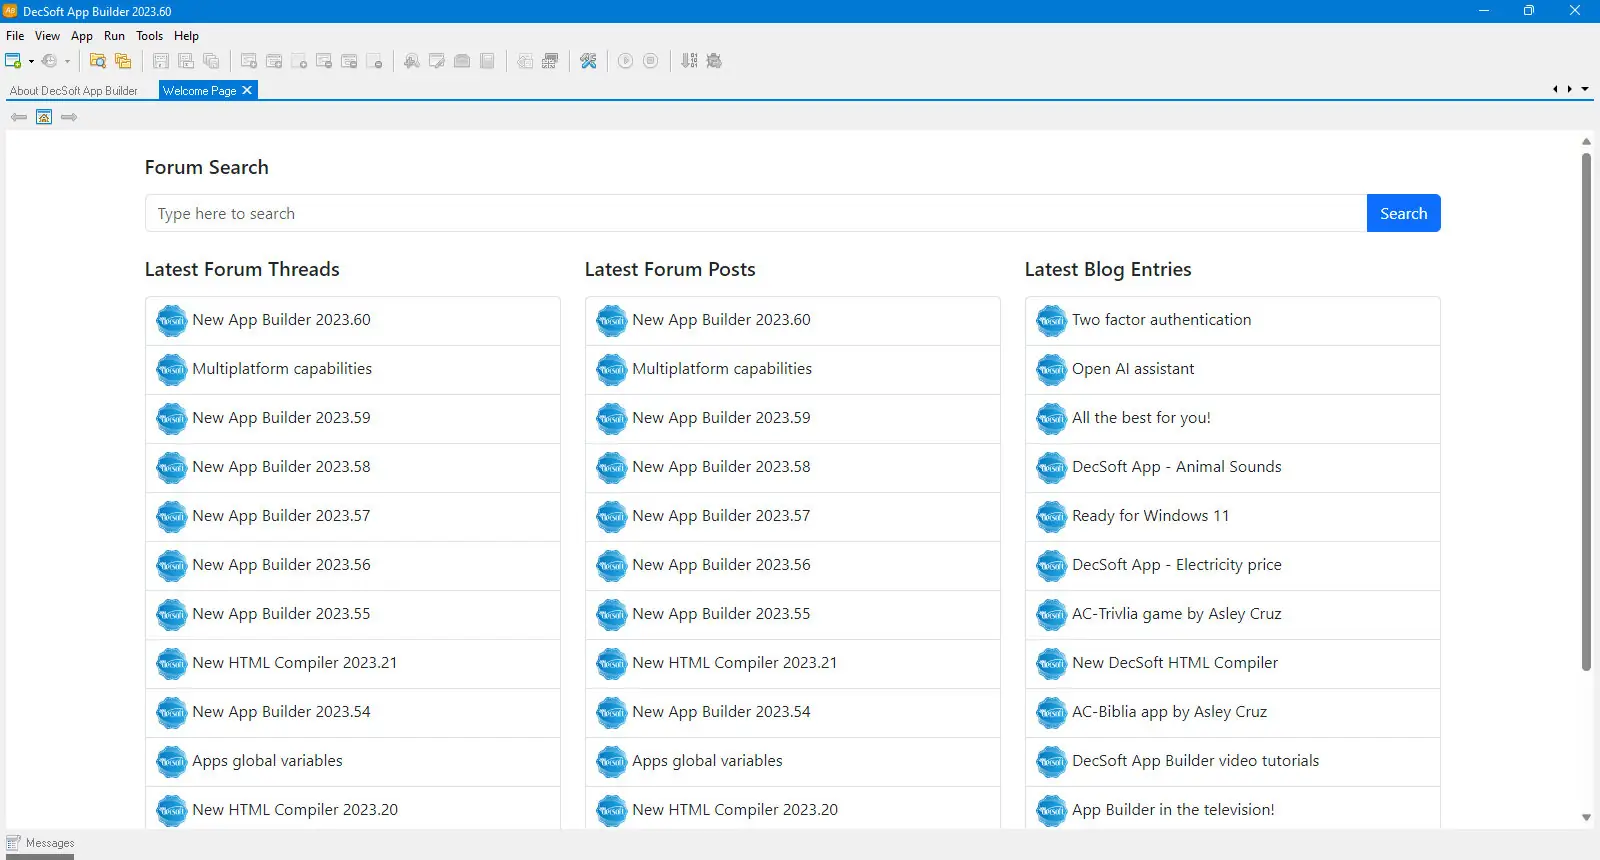The height and width of the screenshot is (860, 1600).
Task: Click the New app toolbar icon
Action: click(13, 61)
